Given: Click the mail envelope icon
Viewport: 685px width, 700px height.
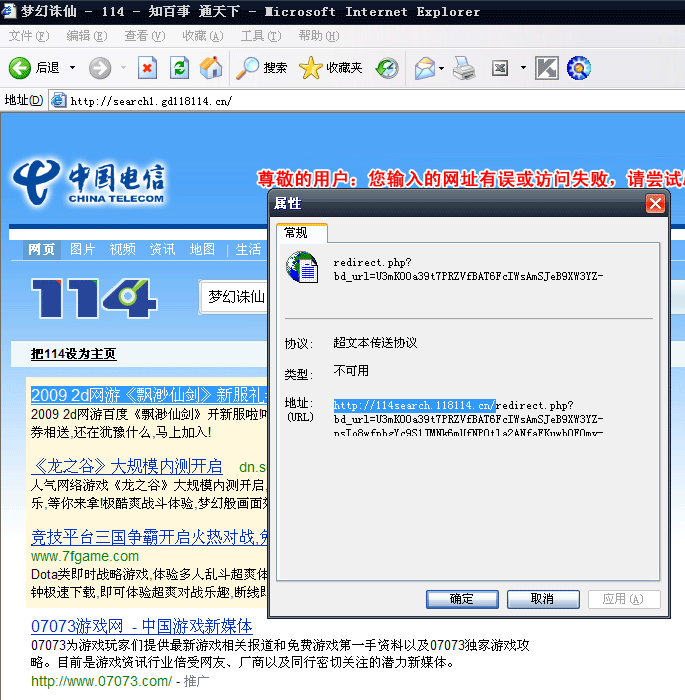Looking at the screenshot, I should [x=425, y=68].
